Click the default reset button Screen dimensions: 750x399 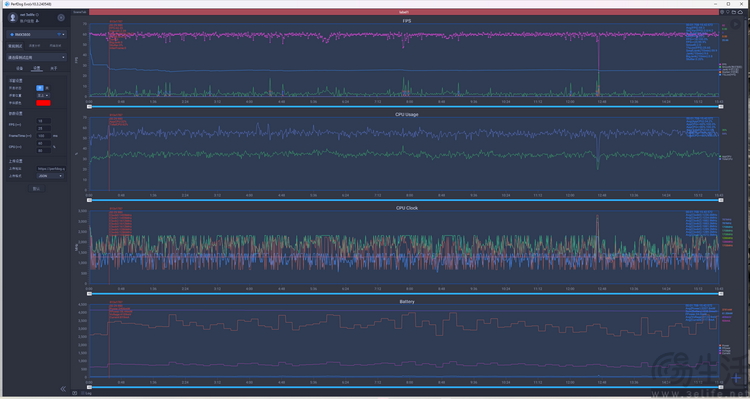(x=36, y=188)
